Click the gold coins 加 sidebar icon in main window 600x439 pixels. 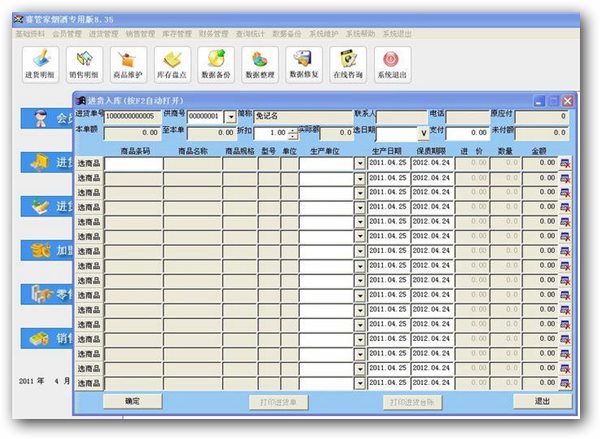point(40,251)
